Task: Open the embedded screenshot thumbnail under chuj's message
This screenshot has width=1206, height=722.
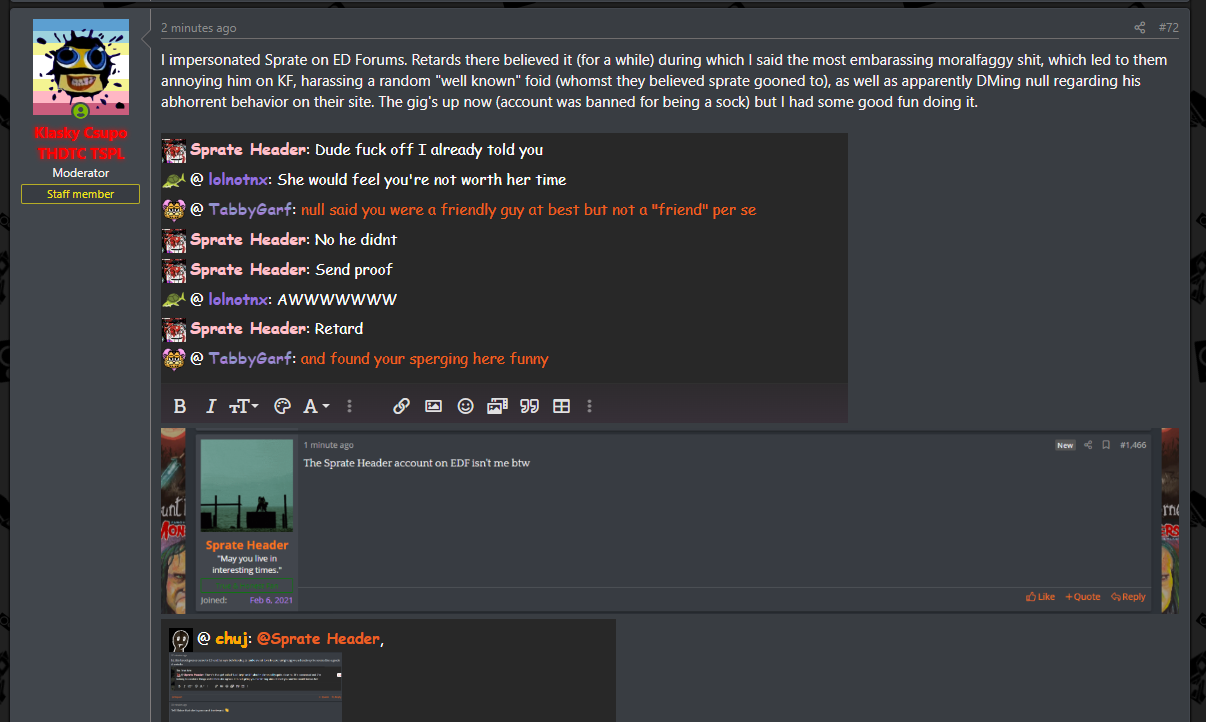Action: [256, 687]
